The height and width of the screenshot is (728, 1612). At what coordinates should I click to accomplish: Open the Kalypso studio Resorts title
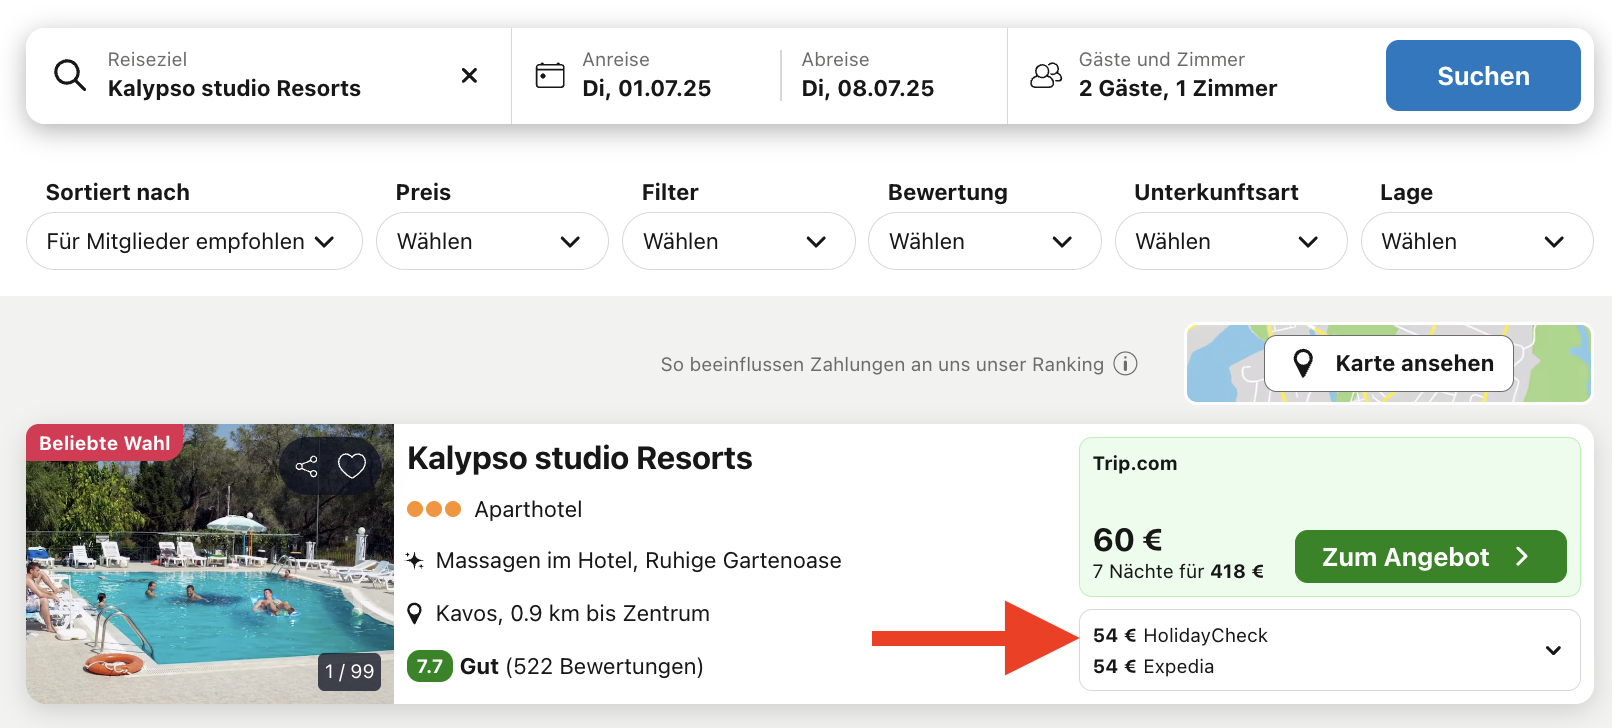[580, 458]
